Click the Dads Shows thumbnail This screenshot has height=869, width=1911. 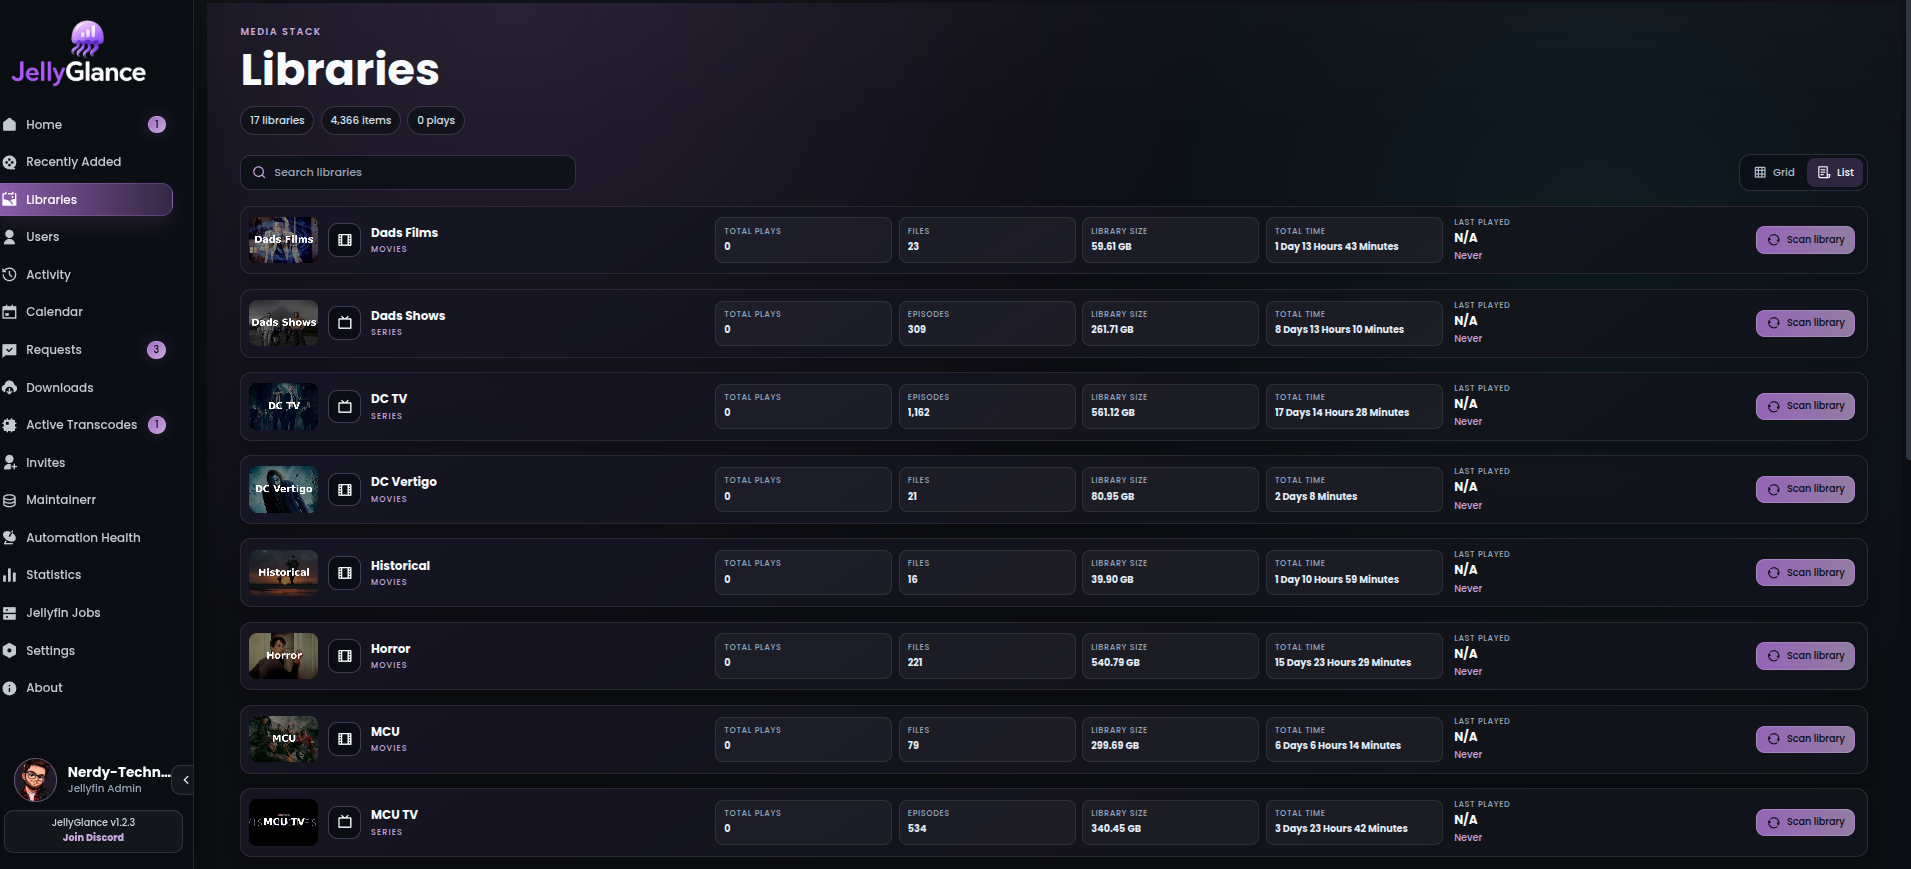point(283,323)
